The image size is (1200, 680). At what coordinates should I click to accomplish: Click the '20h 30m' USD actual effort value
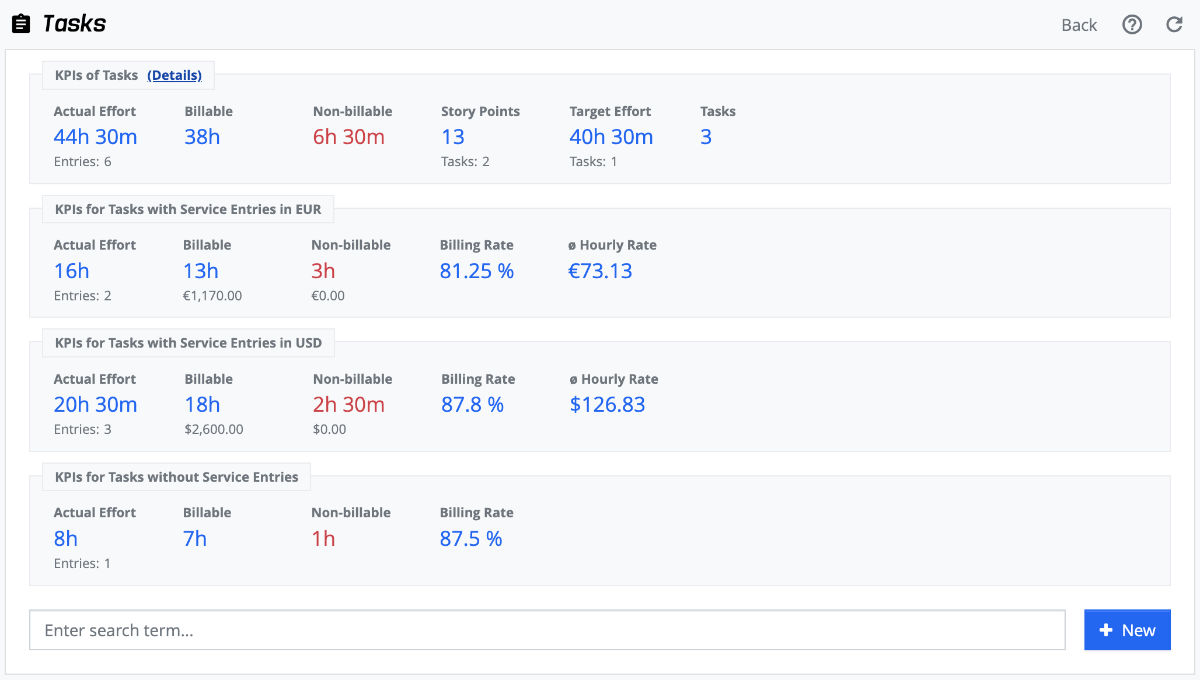pyautogui.click(x=95, y=405)
